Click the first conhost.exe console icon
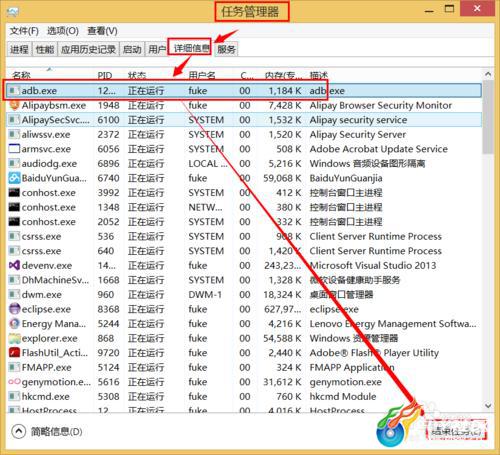Viewport: 500px width, 455px height. click(x=14, y=193)
